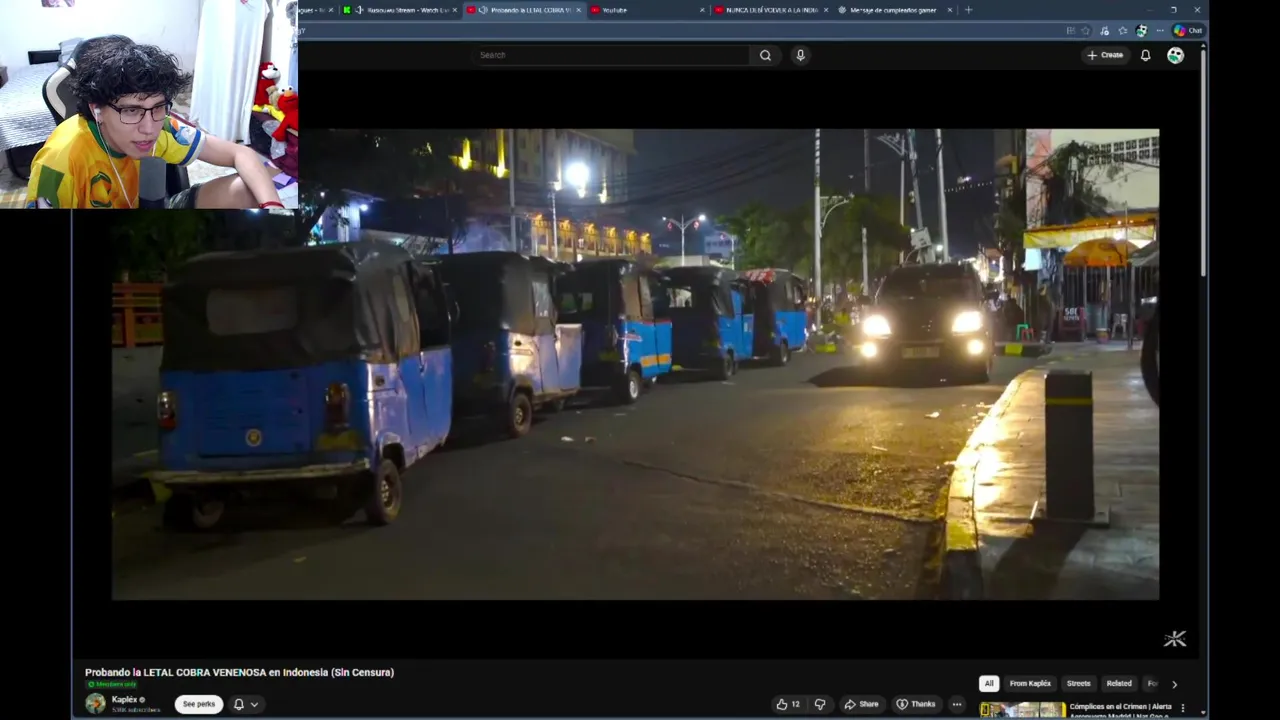Open the Chat assistant button in browser toolbar

tap(1188, 31)
